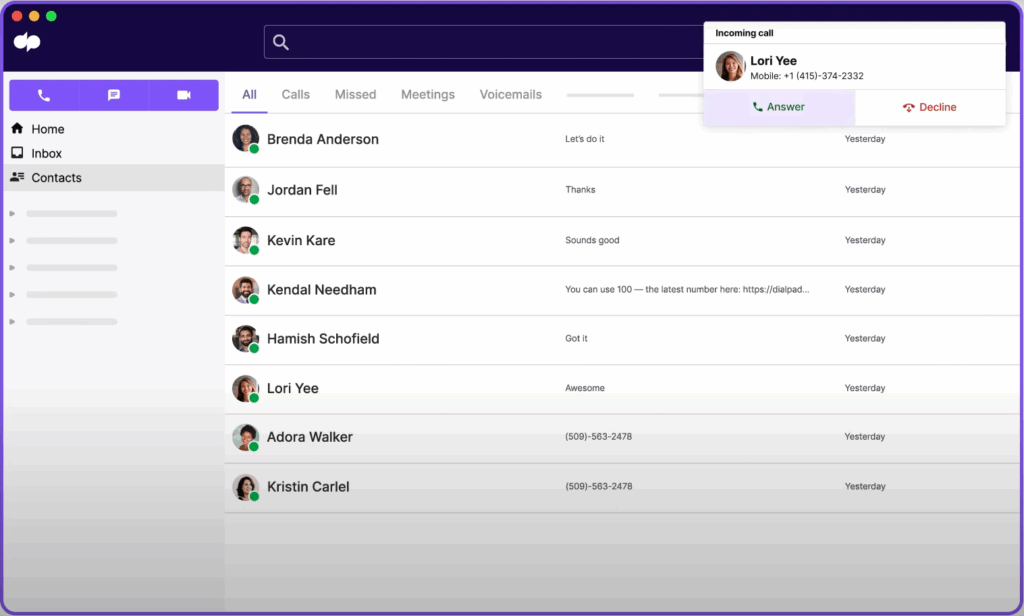
Task: Click the phone call icon button
Action: [x=44, y=95]
